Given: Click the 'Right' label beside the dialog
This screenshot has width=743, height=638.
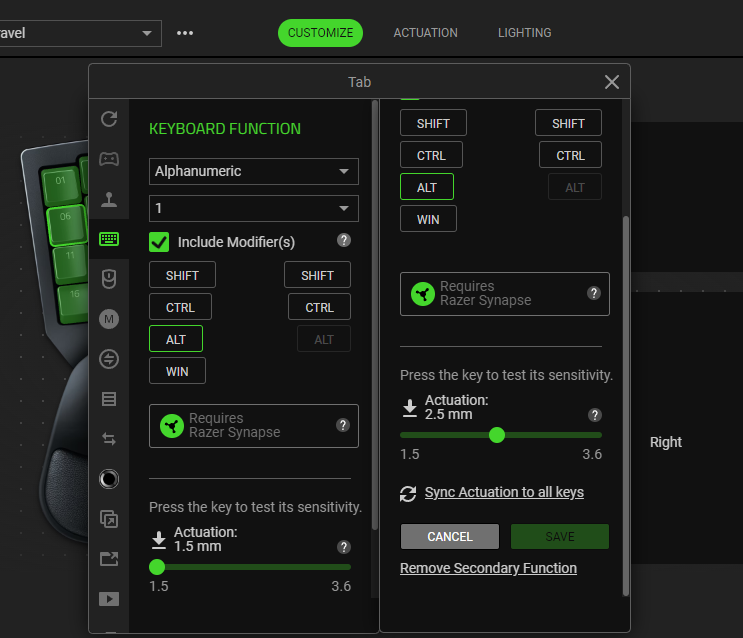Looking at the screenshot, I should click(x=666, y=442).
